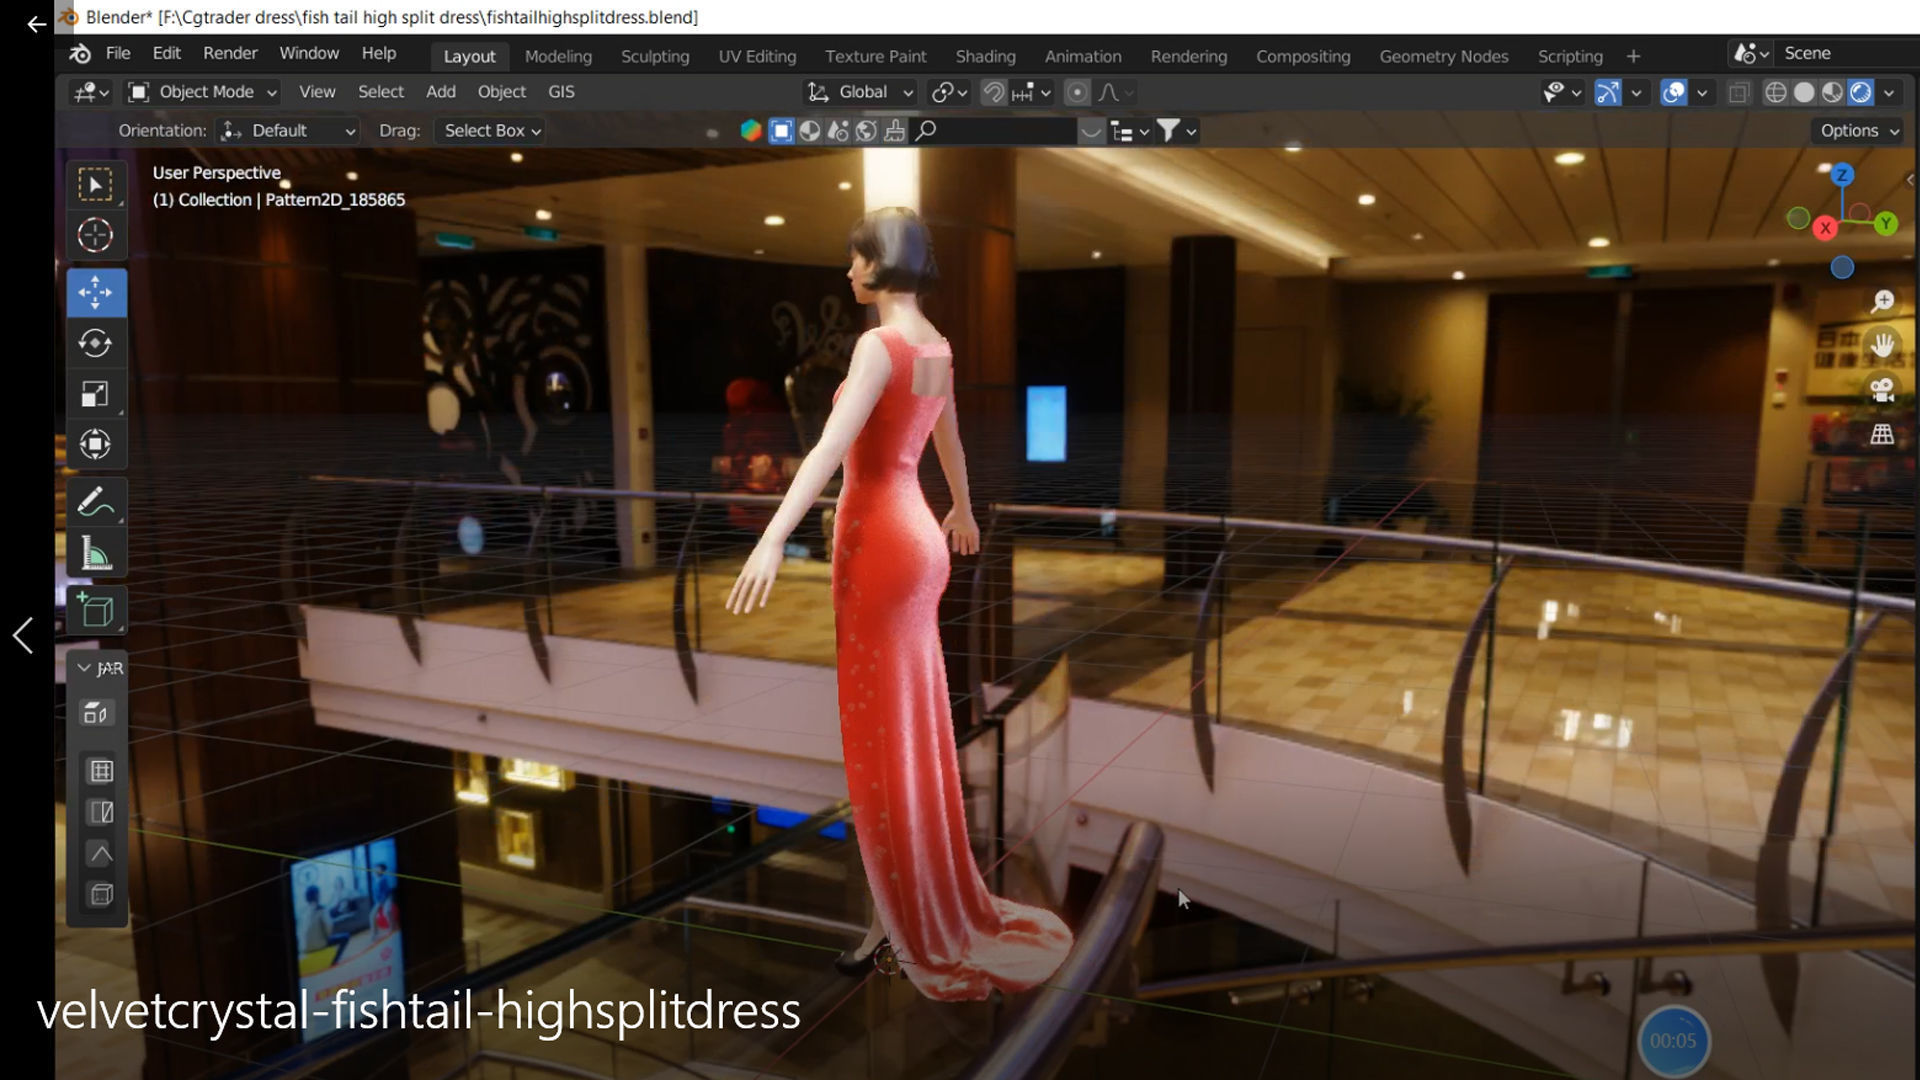Toggle rendered viewport shading
This screenshot has width=1920, height=1080.
click(1860, 93)
